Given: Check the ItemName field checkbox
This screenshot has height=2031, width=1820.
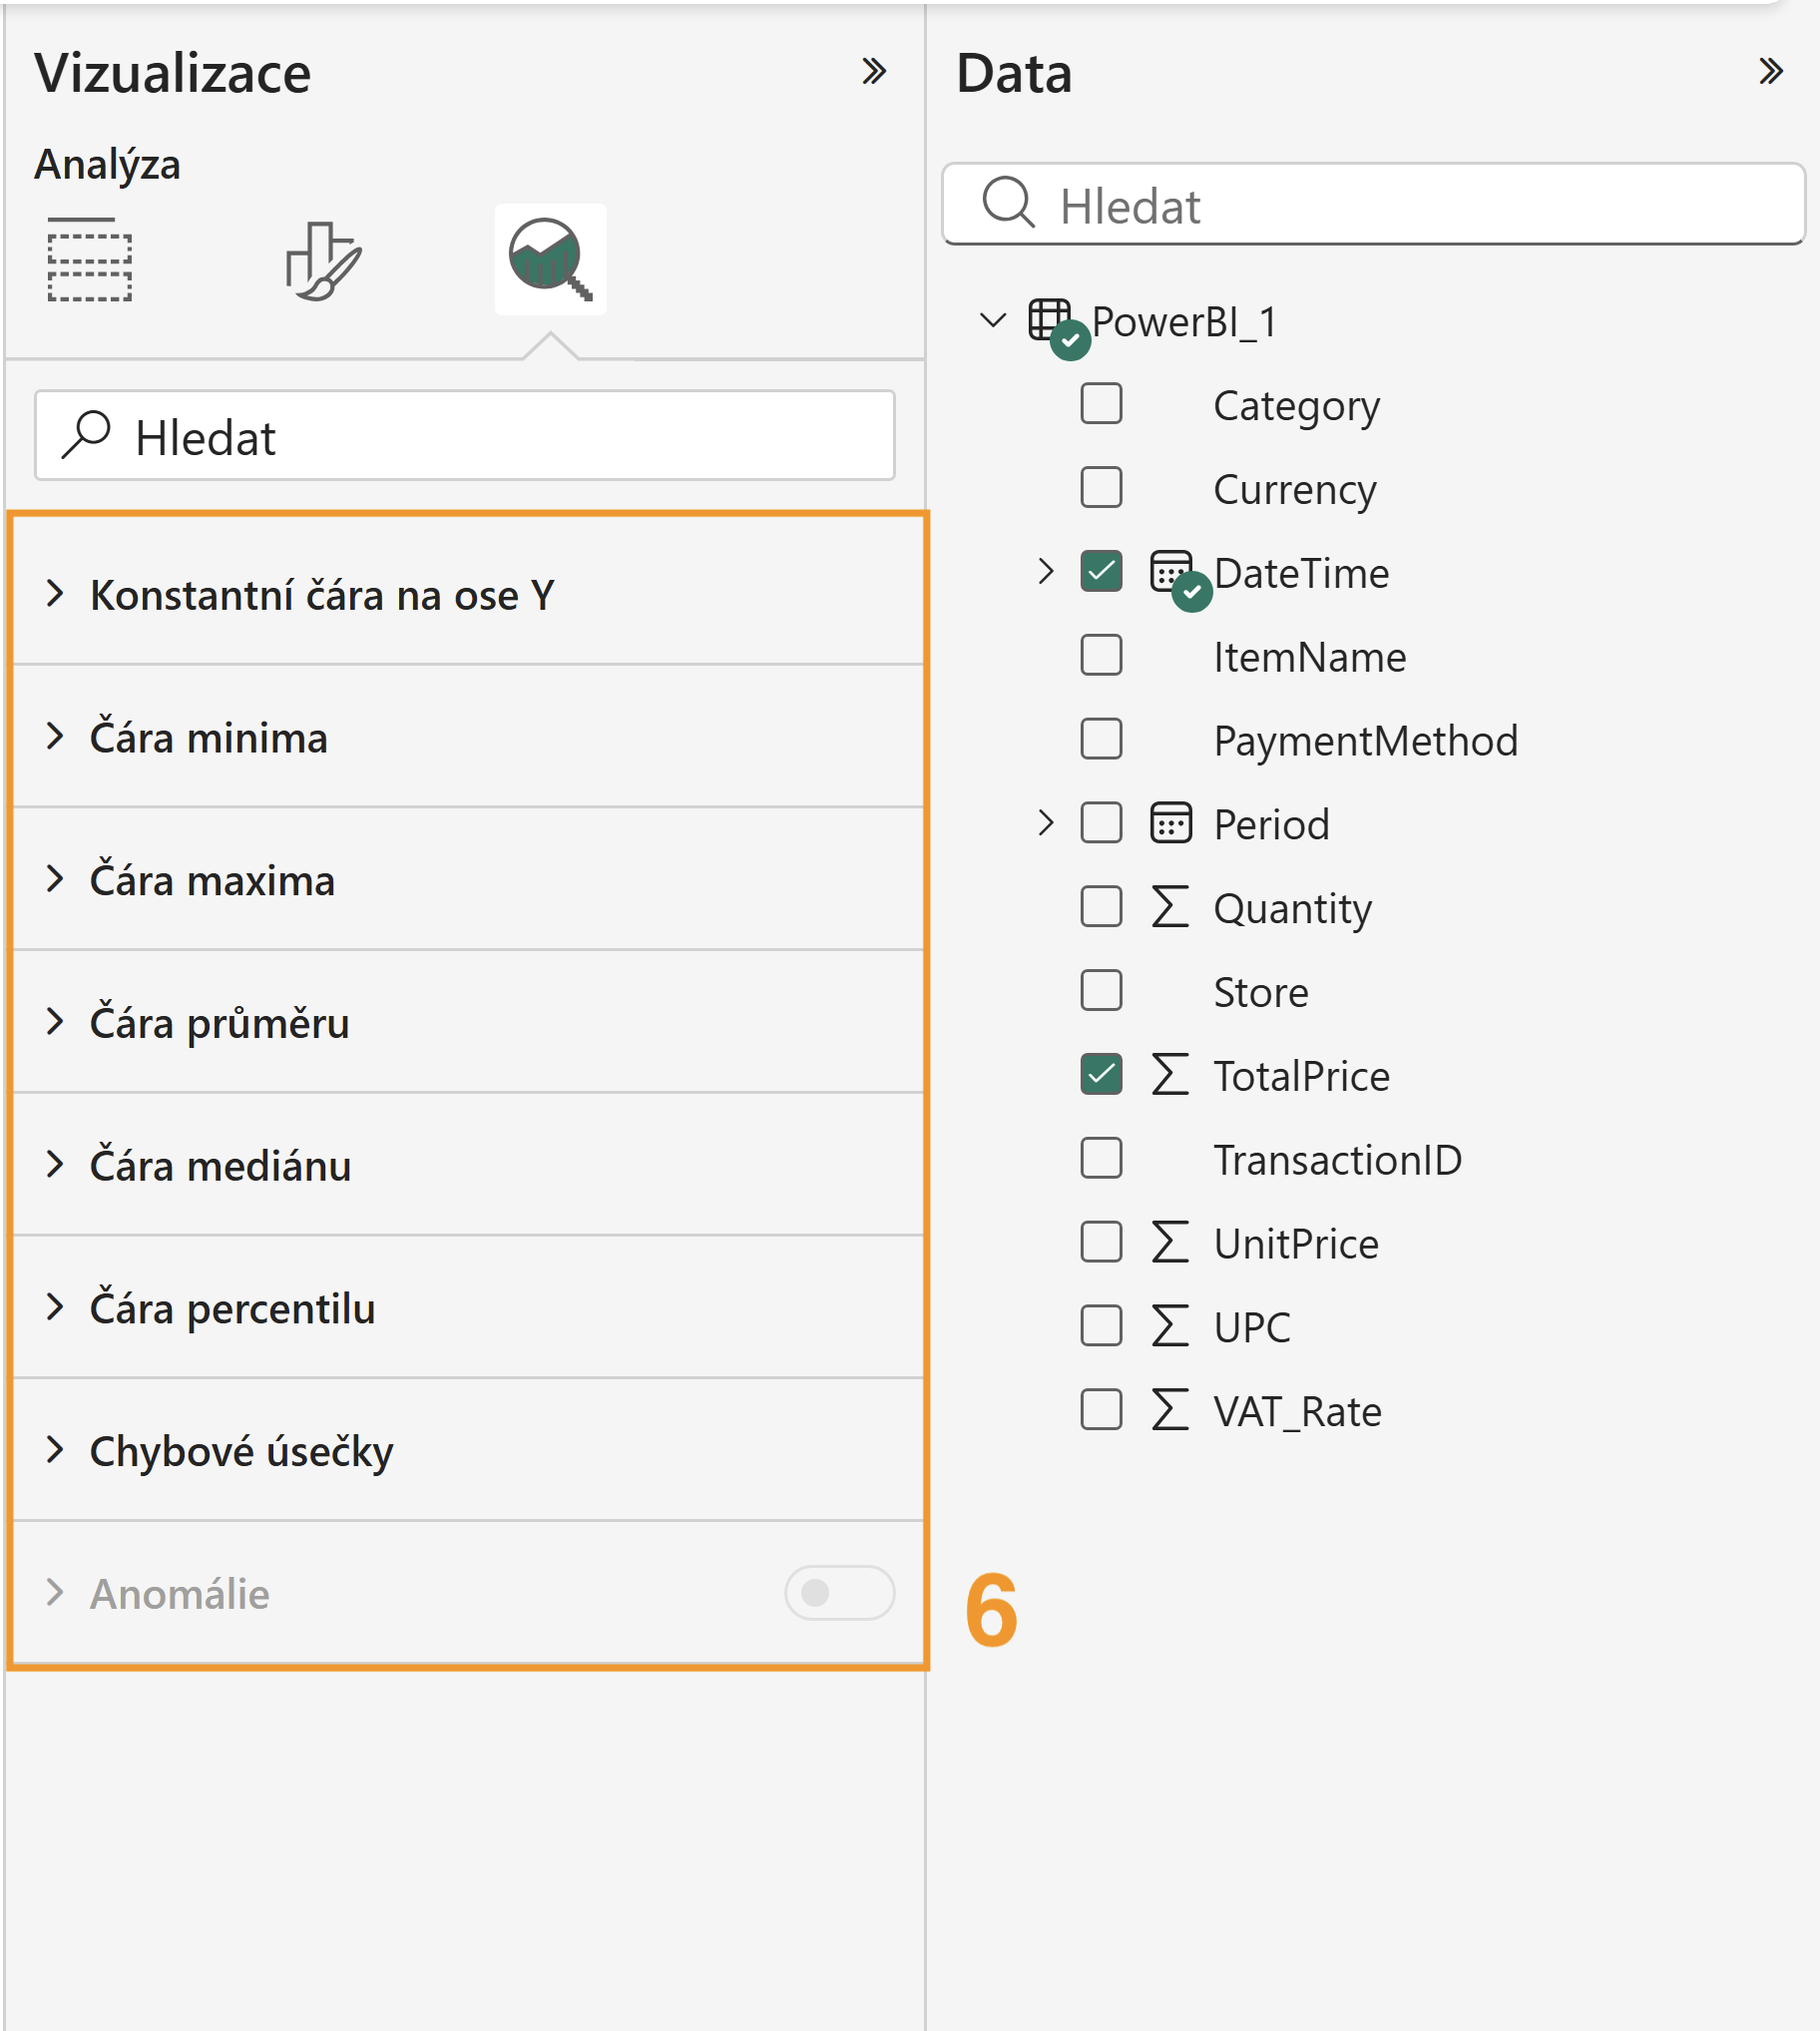Looking at the screenshot, I should [1101, 656].
